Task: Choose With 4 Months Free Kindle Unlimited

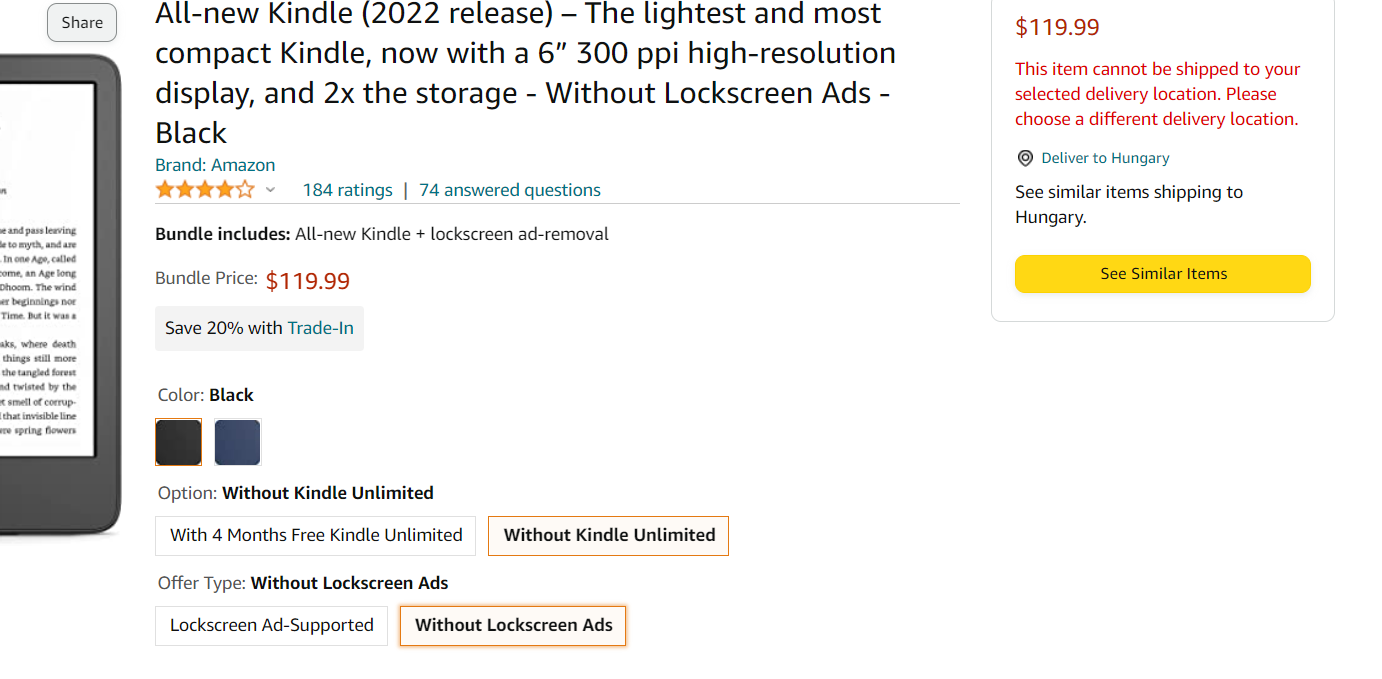Action: pyautogui.click(x=316, y=535)
